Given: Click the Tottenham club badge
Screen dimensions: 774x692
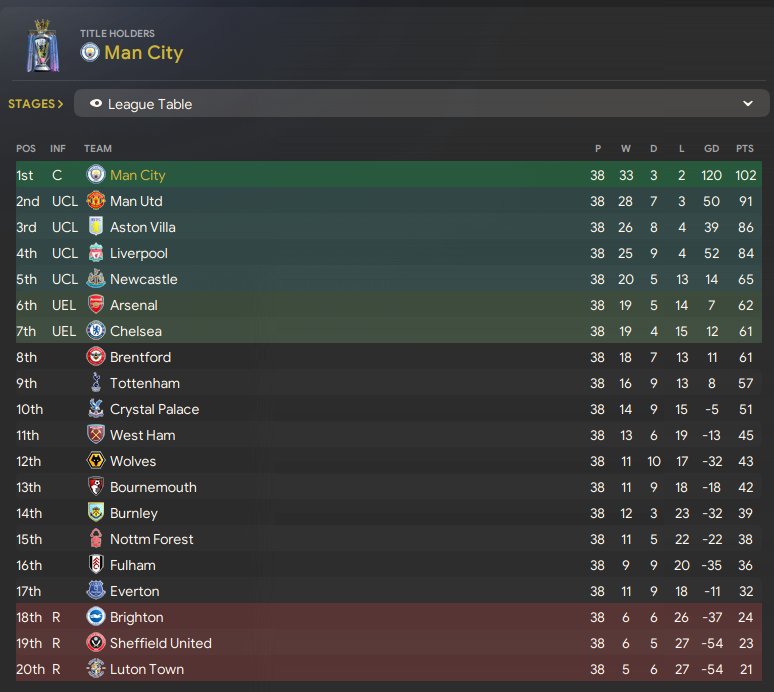Looking at the screenshot, I should (96, 383).
